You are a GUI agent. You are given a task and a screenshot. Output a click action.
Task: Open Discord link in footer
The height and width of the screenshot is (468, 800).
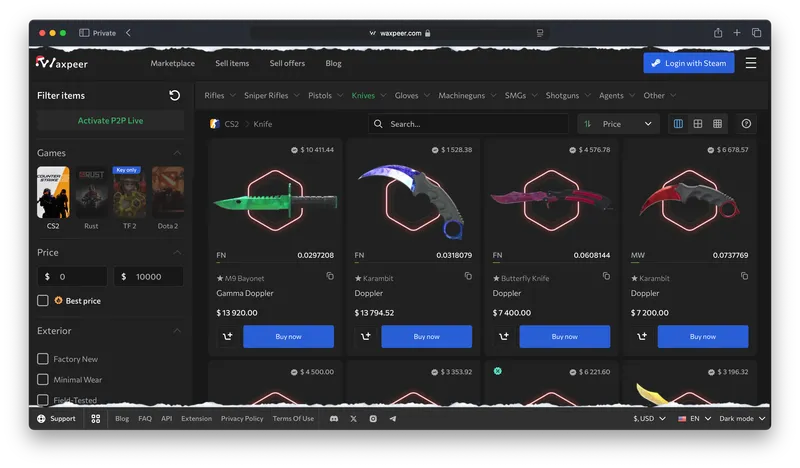(x=334, y=418)
